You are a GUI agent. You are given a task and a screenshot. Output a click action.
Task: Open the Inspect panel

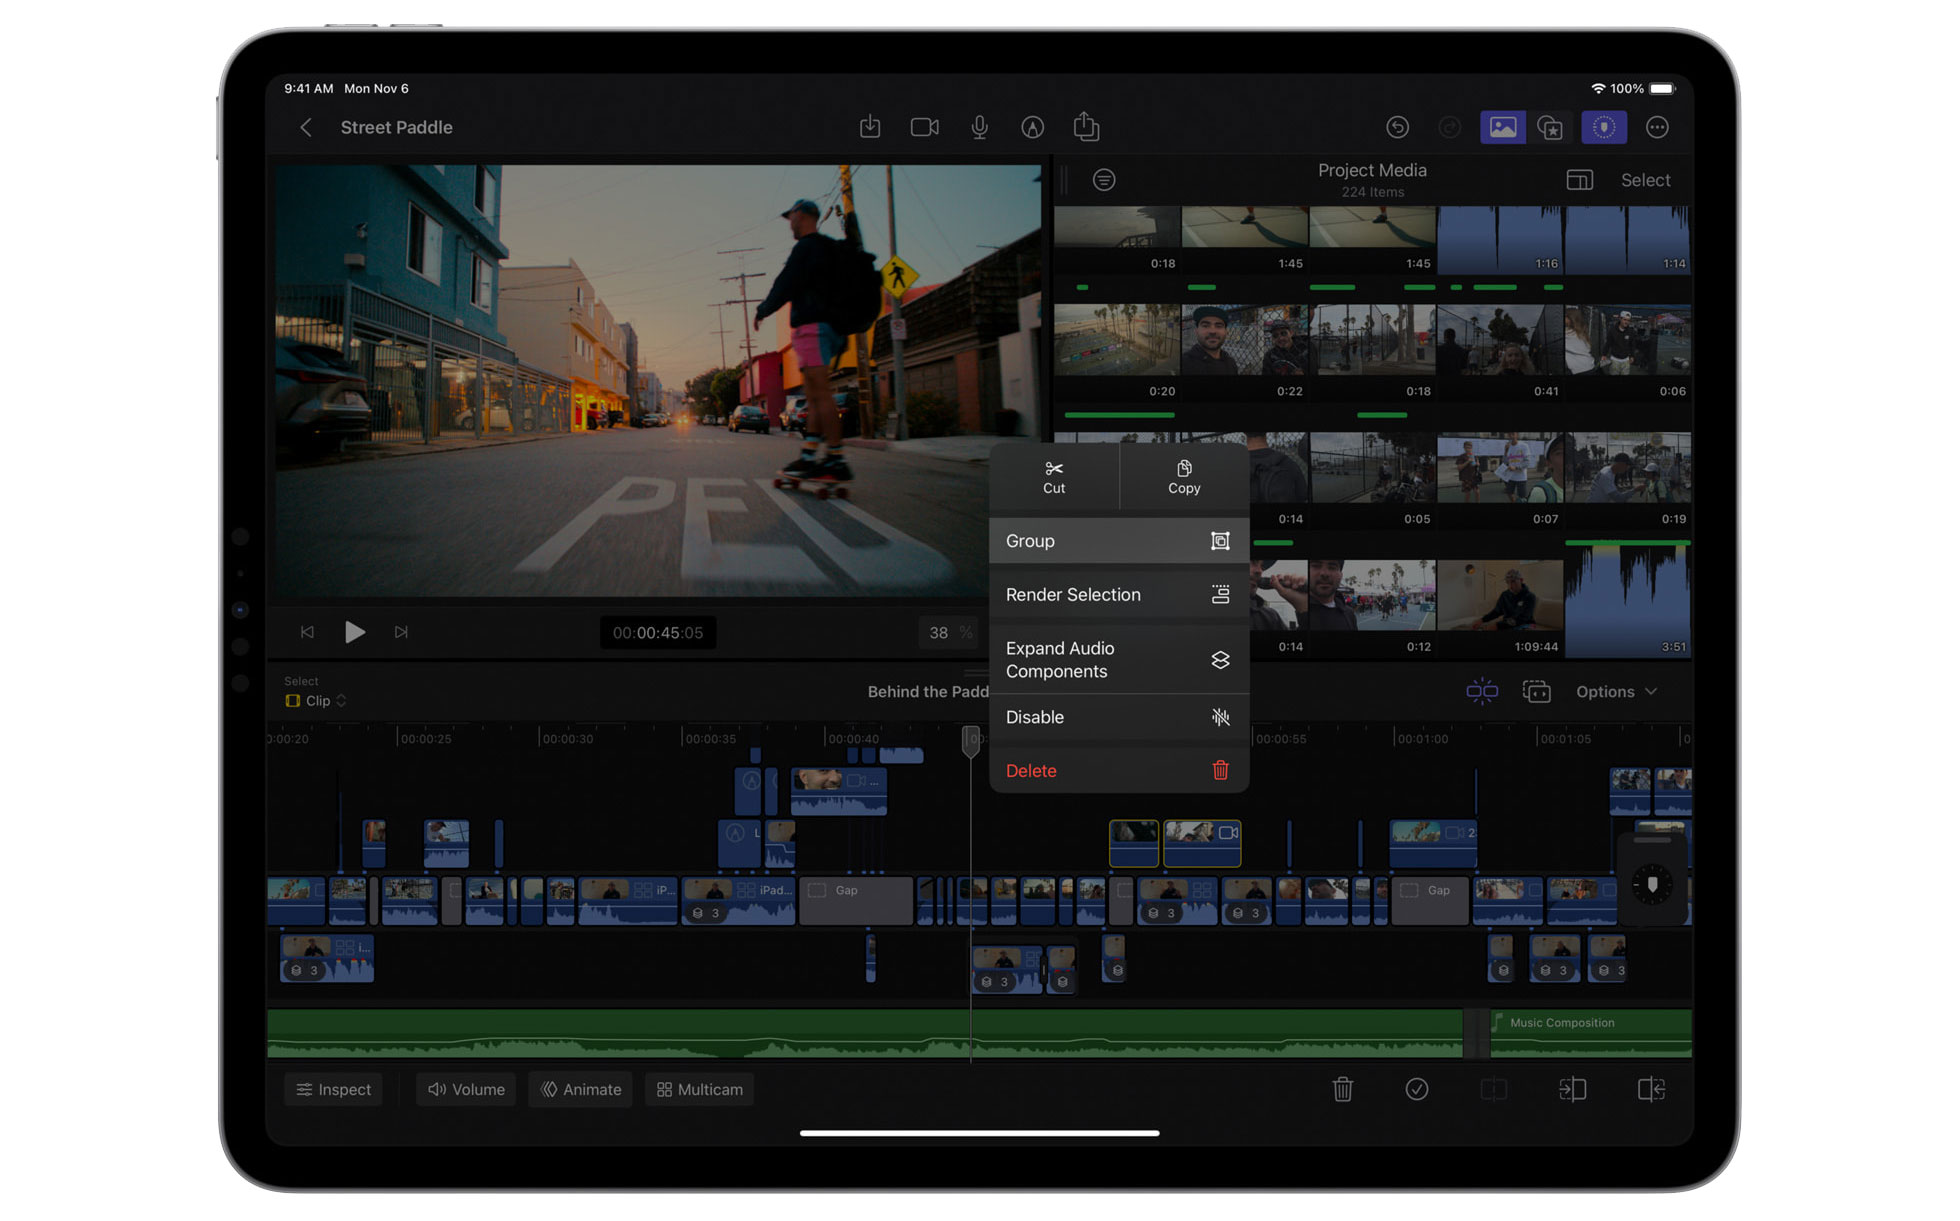[333, 1090]
